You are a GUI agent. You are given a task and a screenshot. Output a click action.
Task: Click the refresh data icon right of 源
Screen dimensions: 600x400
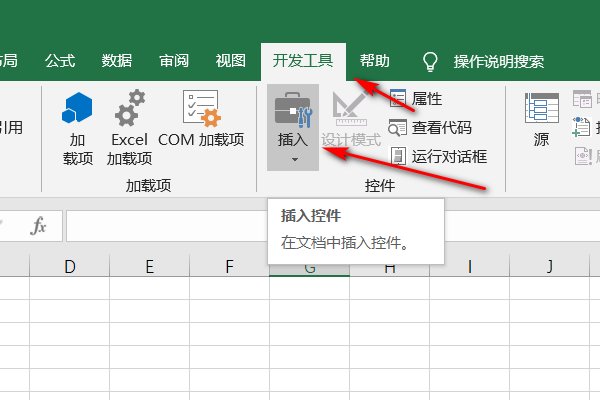pyautogui.click(x=583, y=156)
